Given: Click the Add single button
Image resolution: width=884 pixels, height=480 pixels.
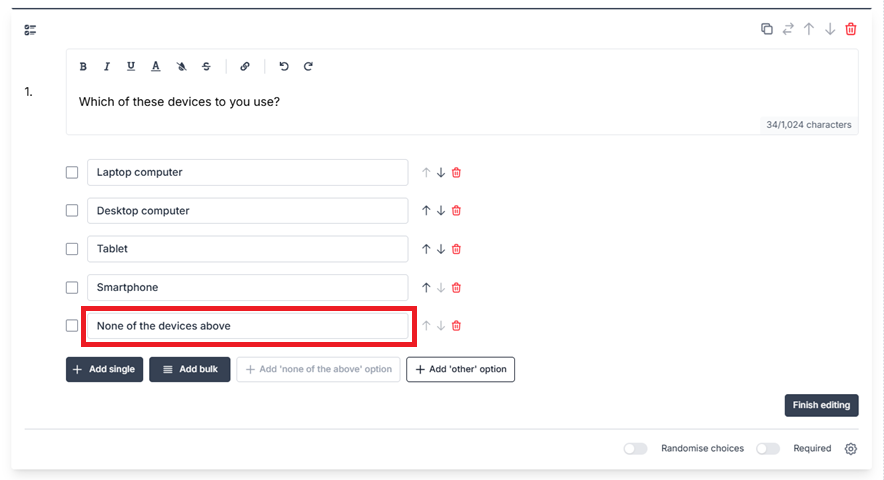Looking at the screenshot, I should (x=104, y=369).
